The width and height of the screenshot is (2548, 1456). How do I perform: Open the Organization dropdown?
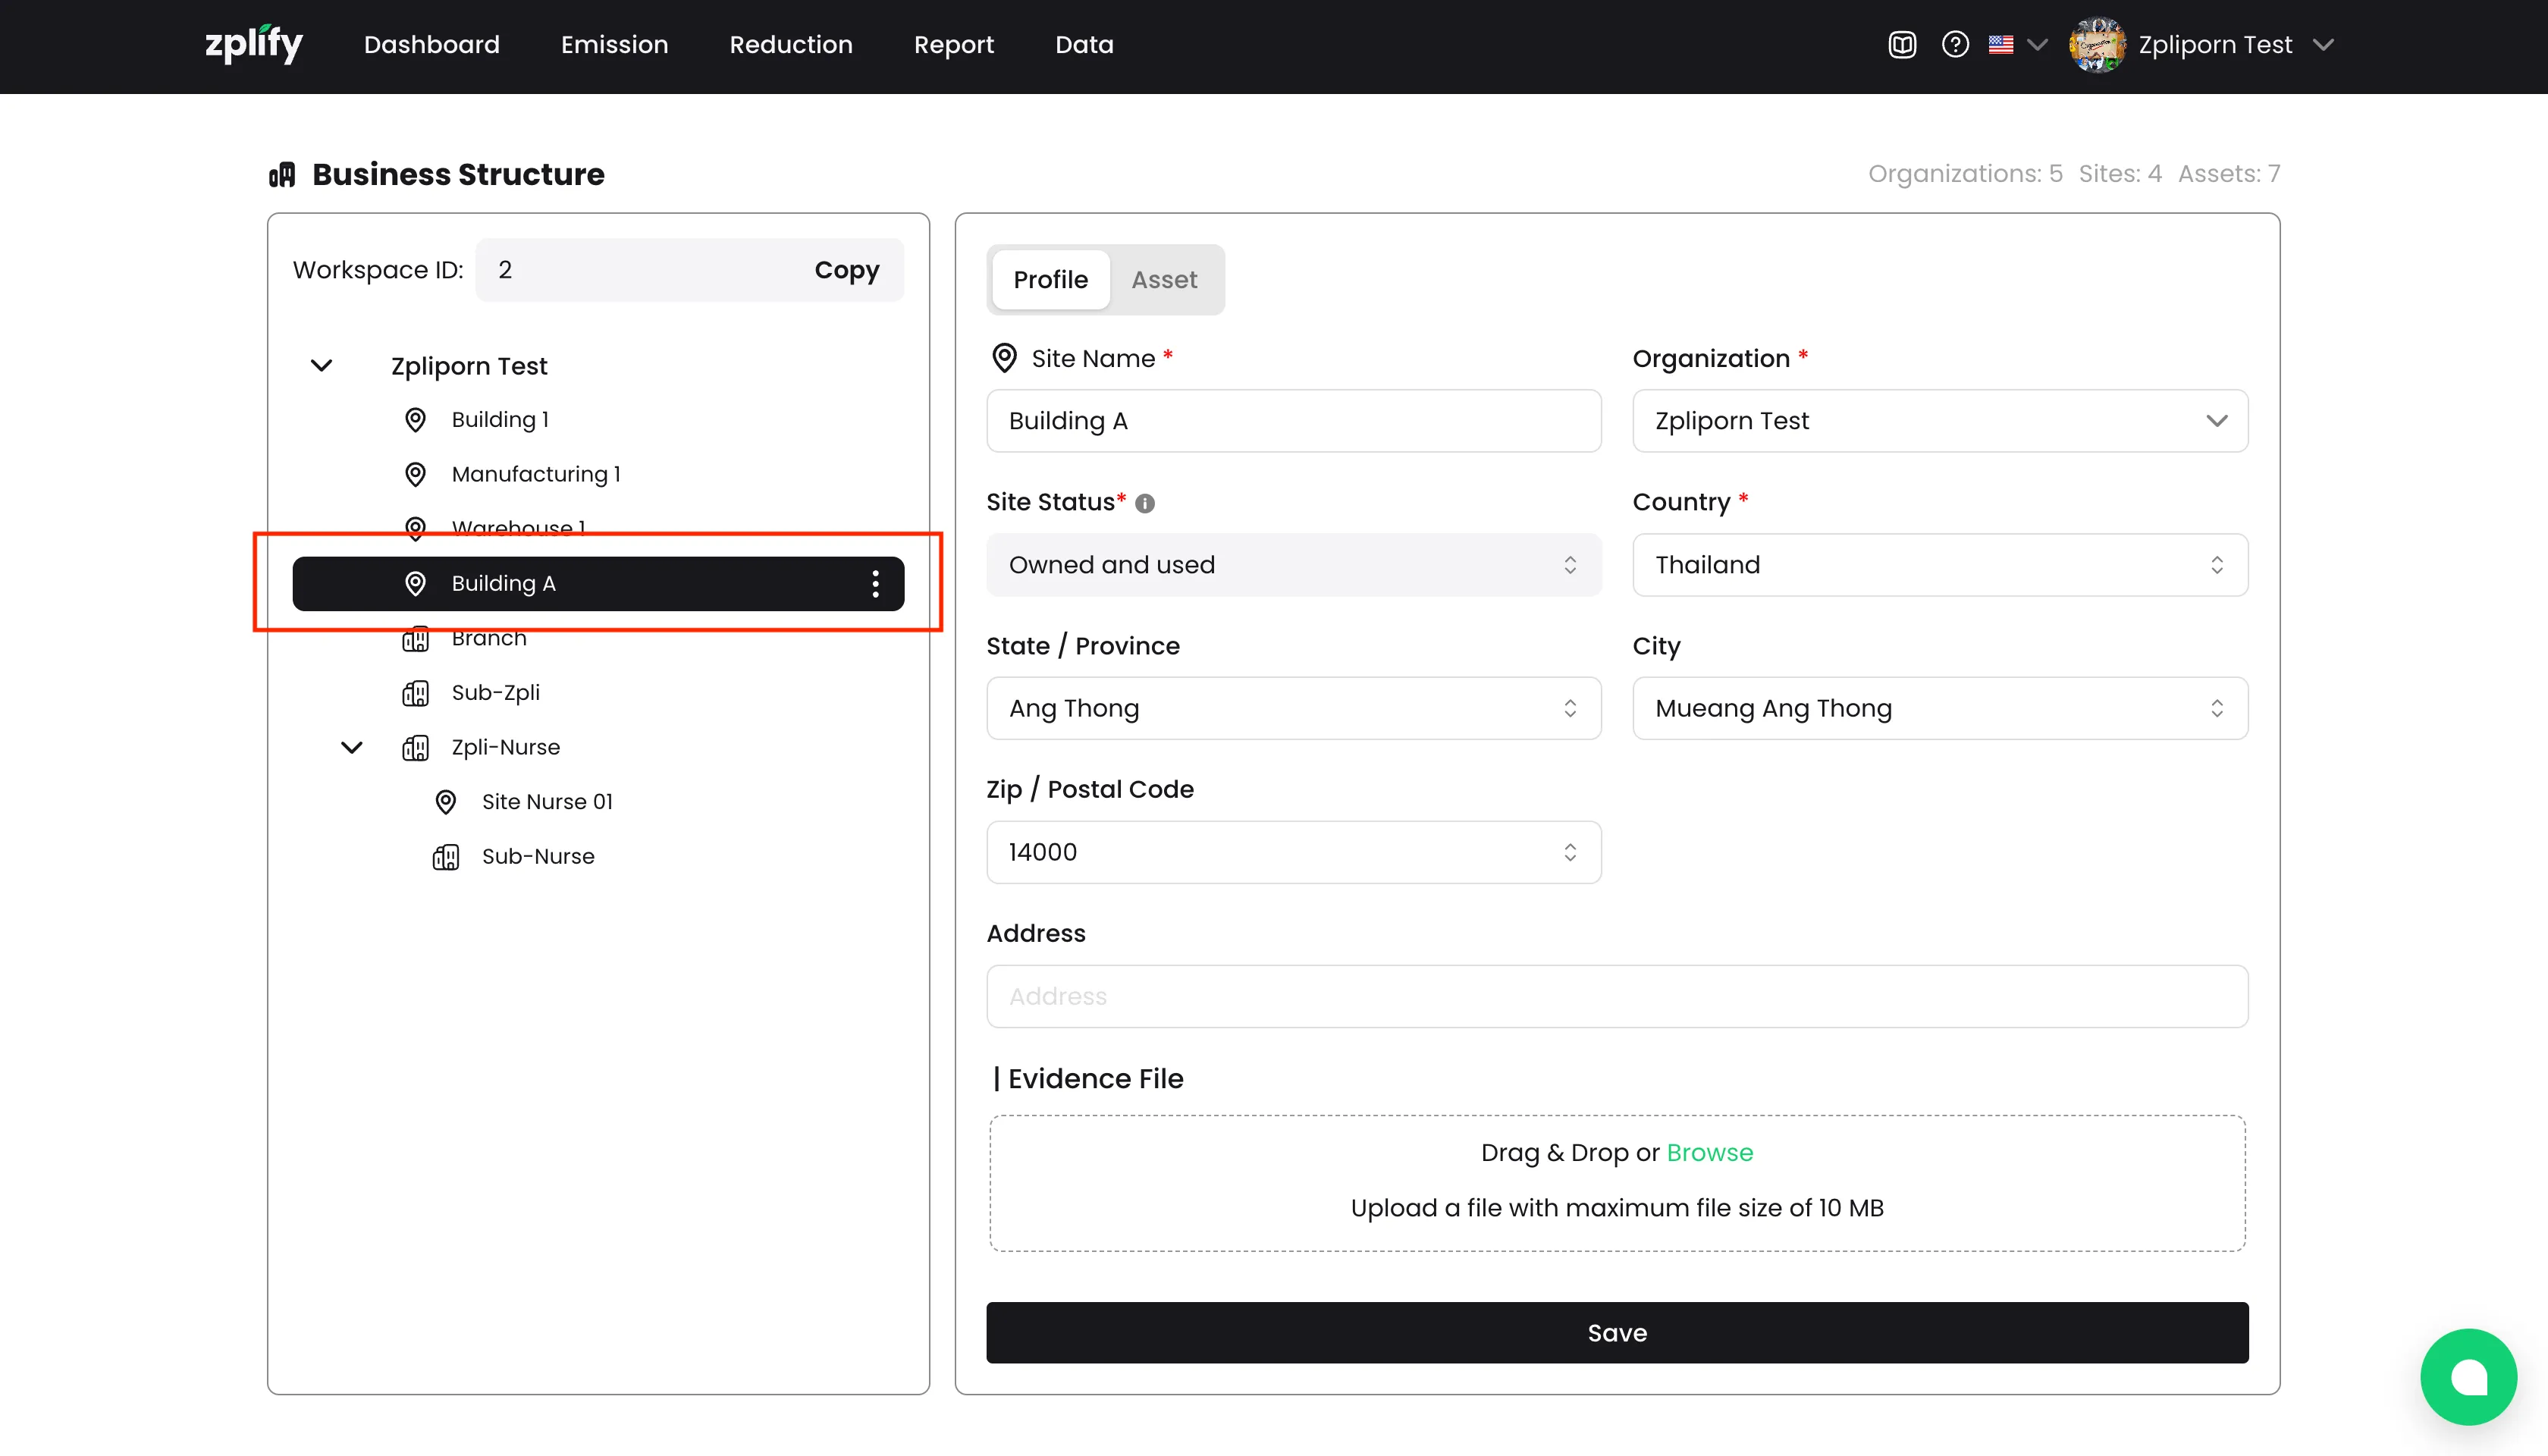pyautogui.click(x=1939, y=421)
